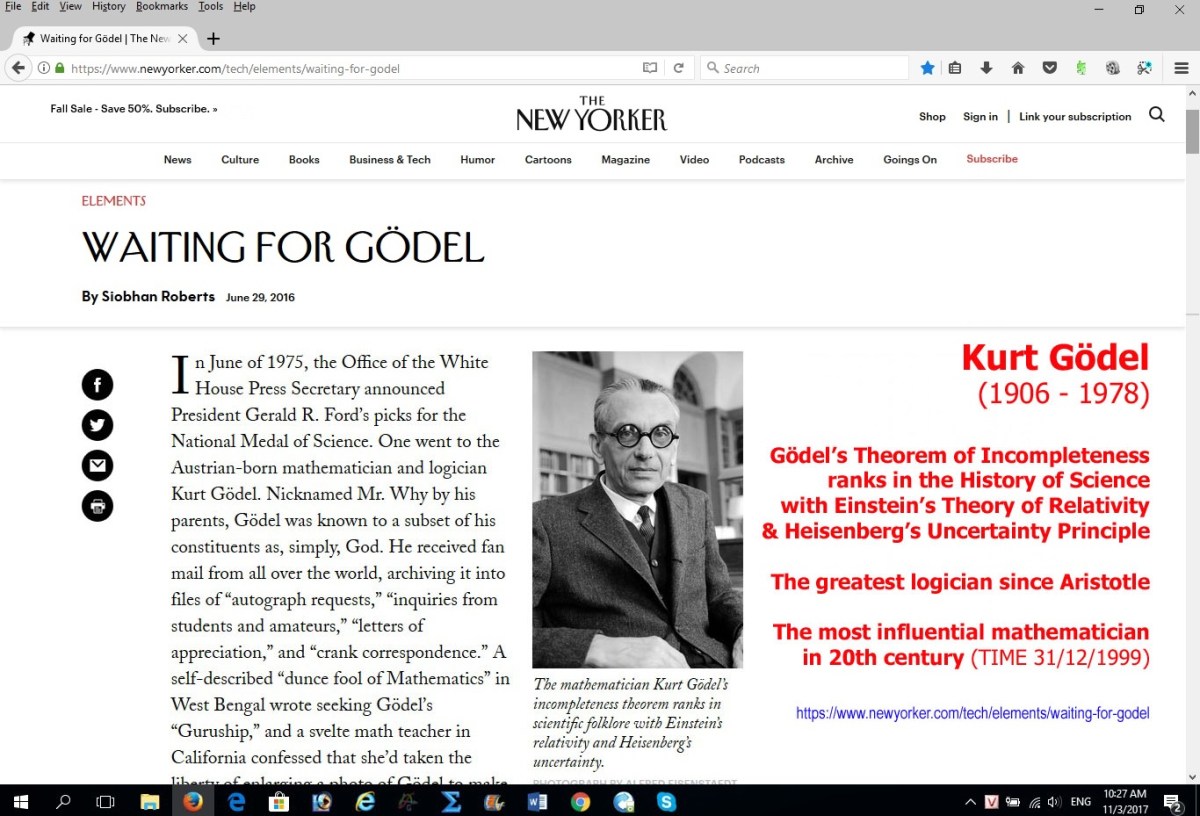Click the red Subscribe link
This screenshot has height=816, width=1200.
[x=992, y=159]
